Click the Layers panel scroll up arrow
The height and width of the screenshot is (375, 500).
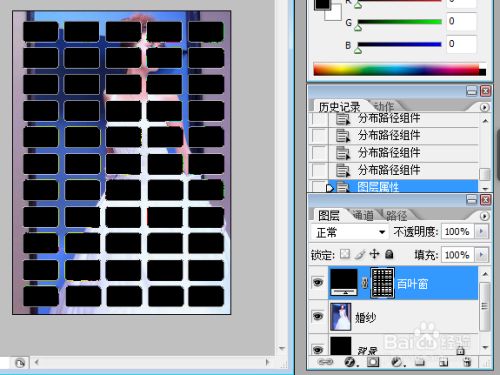pyautogui.click(x=485, y=274)
